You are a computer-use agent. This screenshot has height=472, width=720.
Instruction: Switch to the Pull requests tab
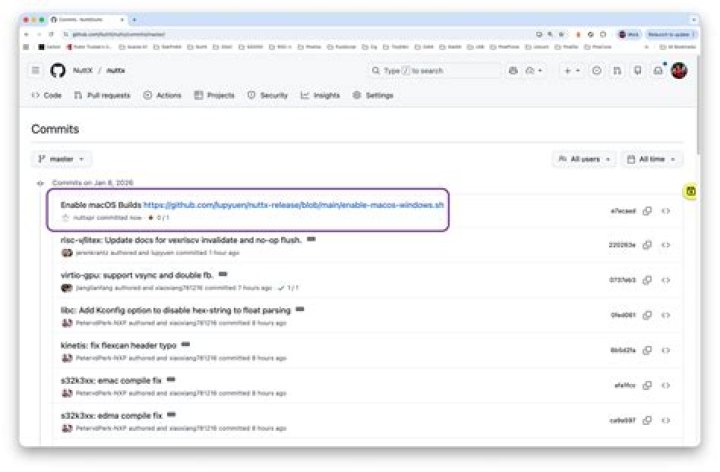[x=102, y=95]
